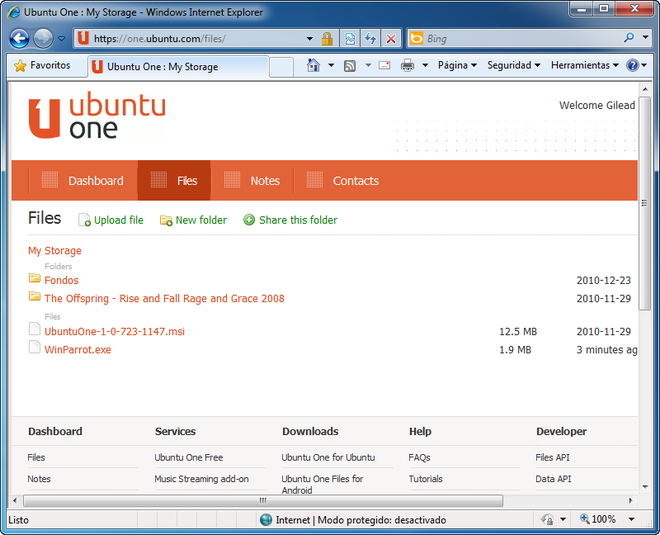The width and height of the screenshot is (660, 535).
Task: Click the Refresh page icon
Action: pyautogui.click(x=370, y=39)
